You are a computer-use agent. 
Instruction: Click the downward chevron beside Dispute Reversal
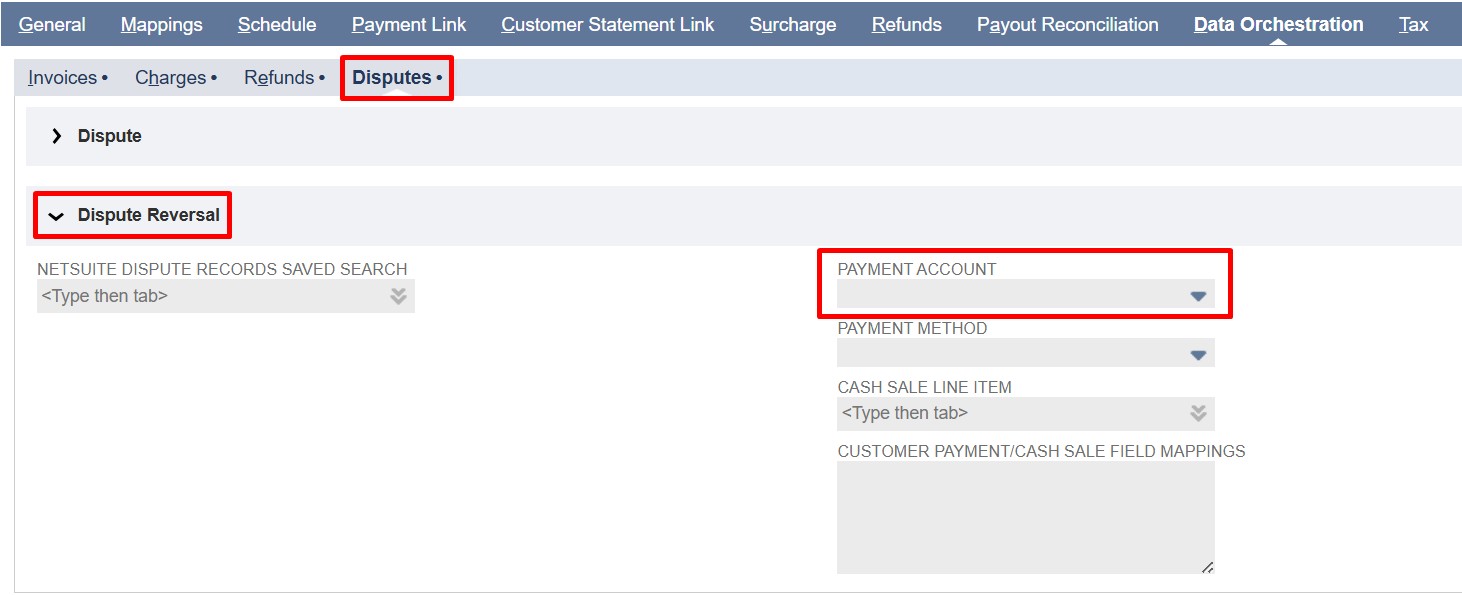(x=57, y=214)
